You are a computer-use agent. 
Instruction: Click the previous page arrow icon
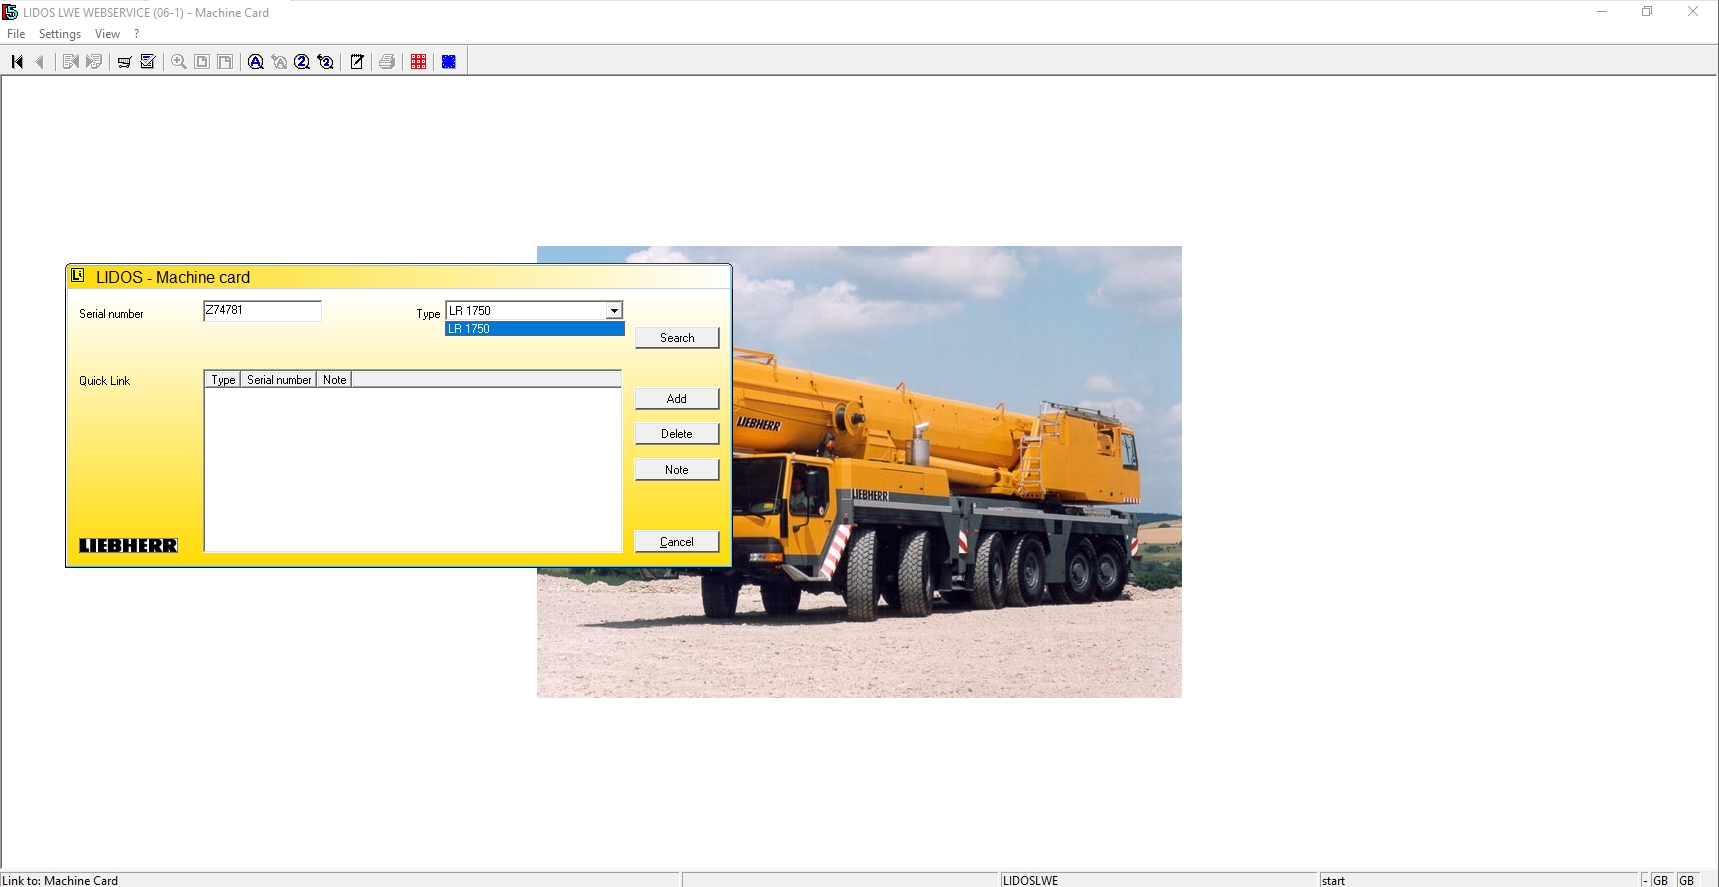click(x=40, y=62)
